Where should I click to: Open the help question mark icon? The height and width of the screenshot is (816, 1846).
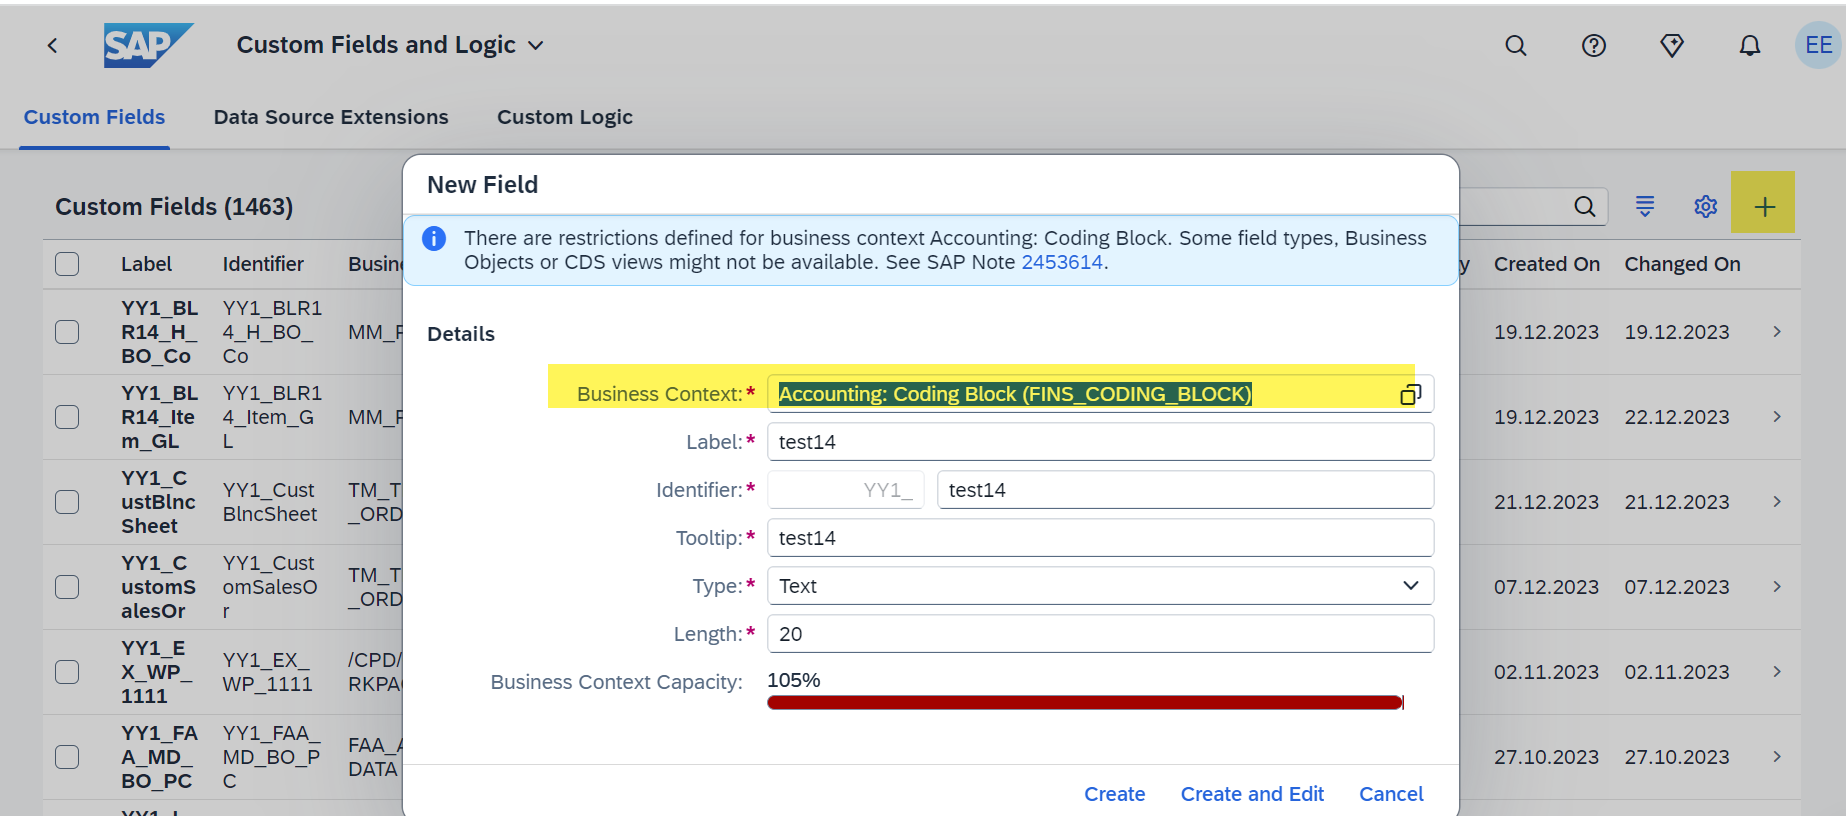(1594, 45)
